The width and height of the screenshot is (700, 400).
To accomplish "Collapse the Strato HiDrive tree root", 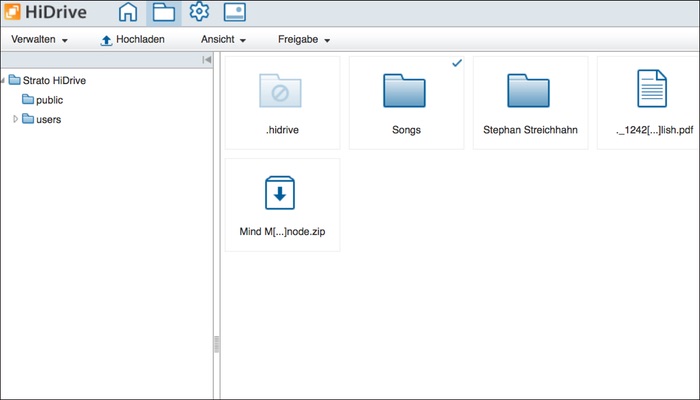I will 3,80.
